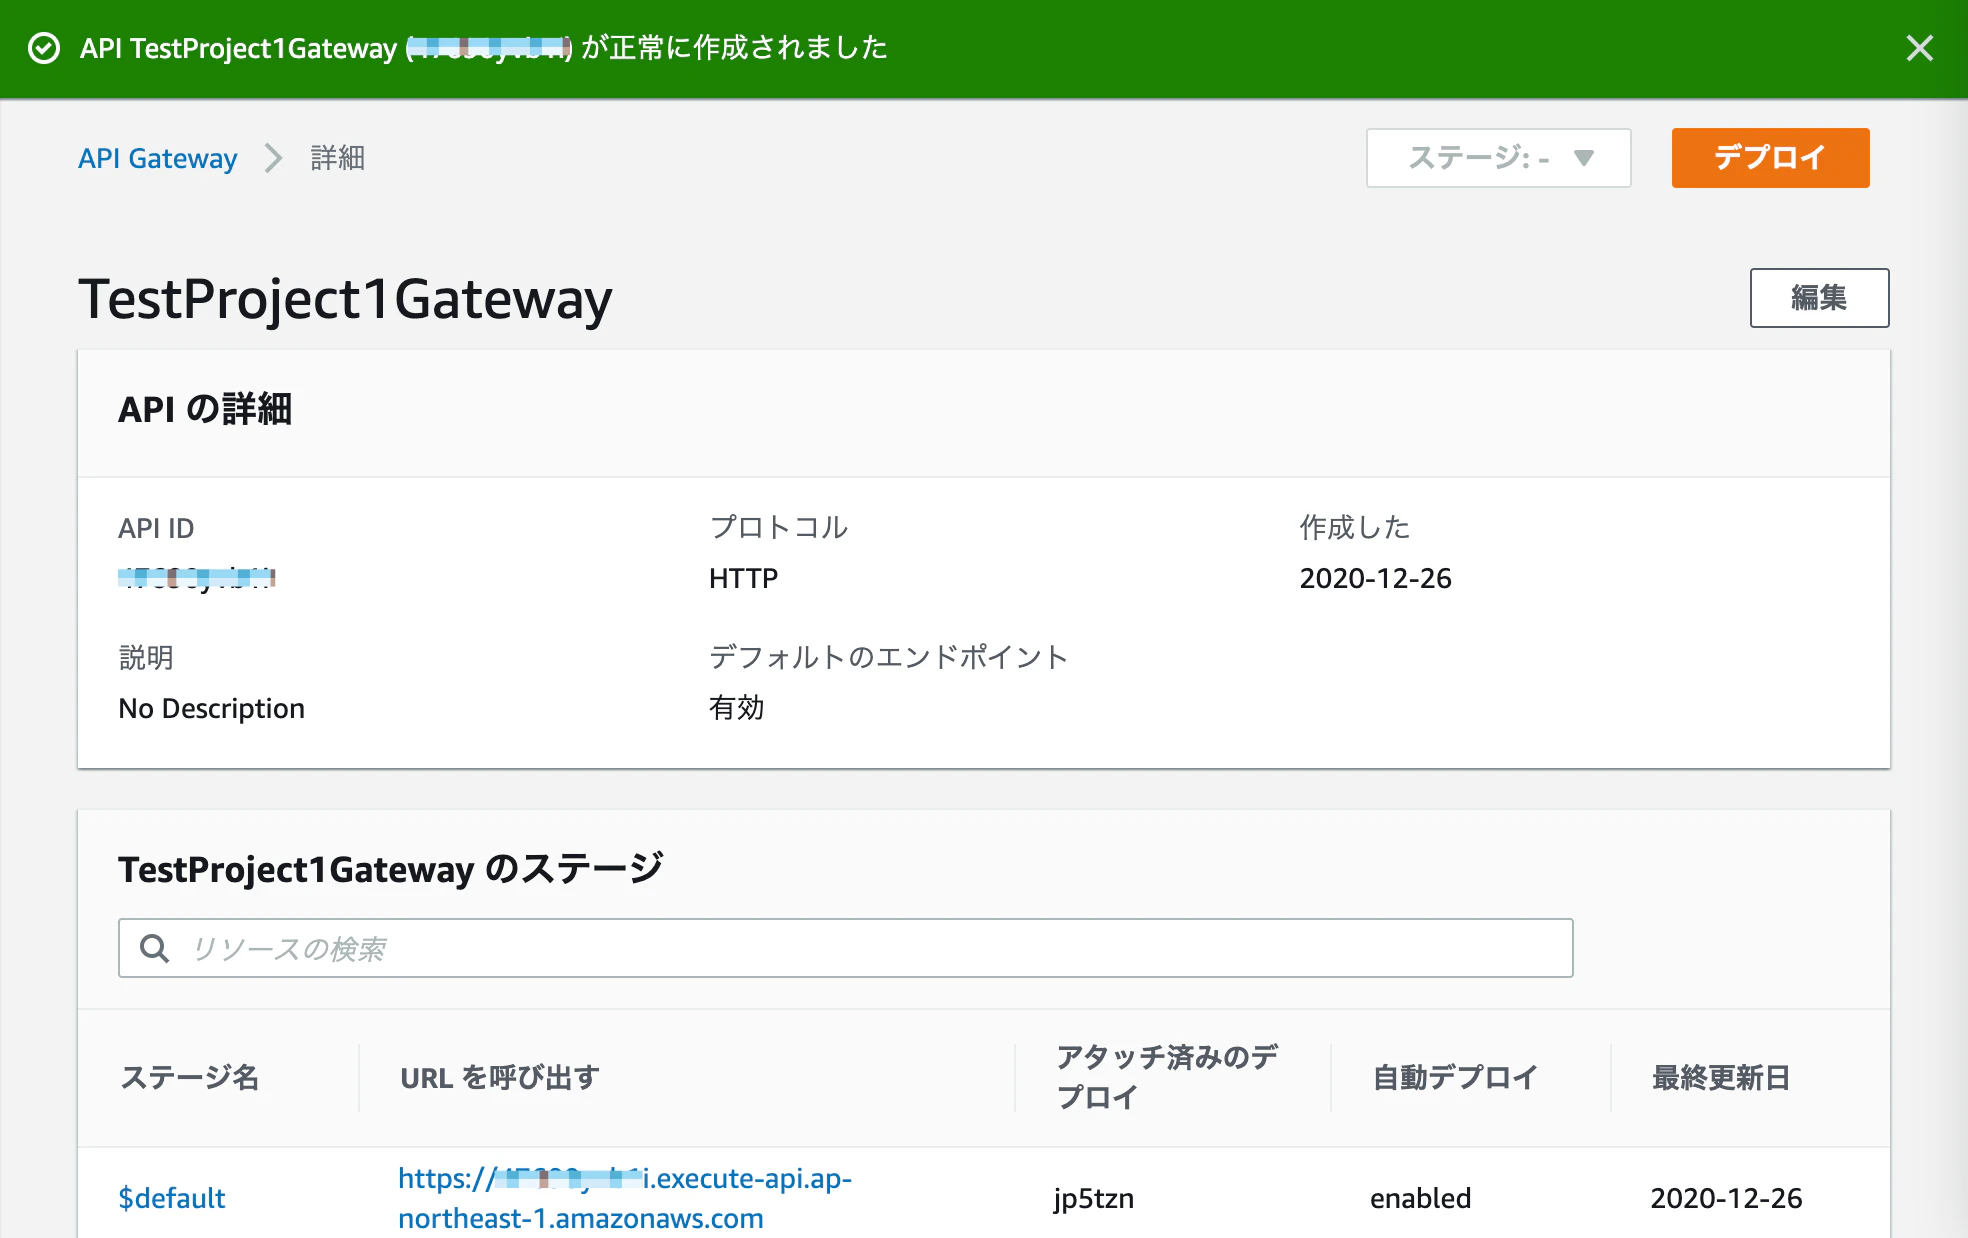Select the 詳細 breadcrumb item

[338, 158]
